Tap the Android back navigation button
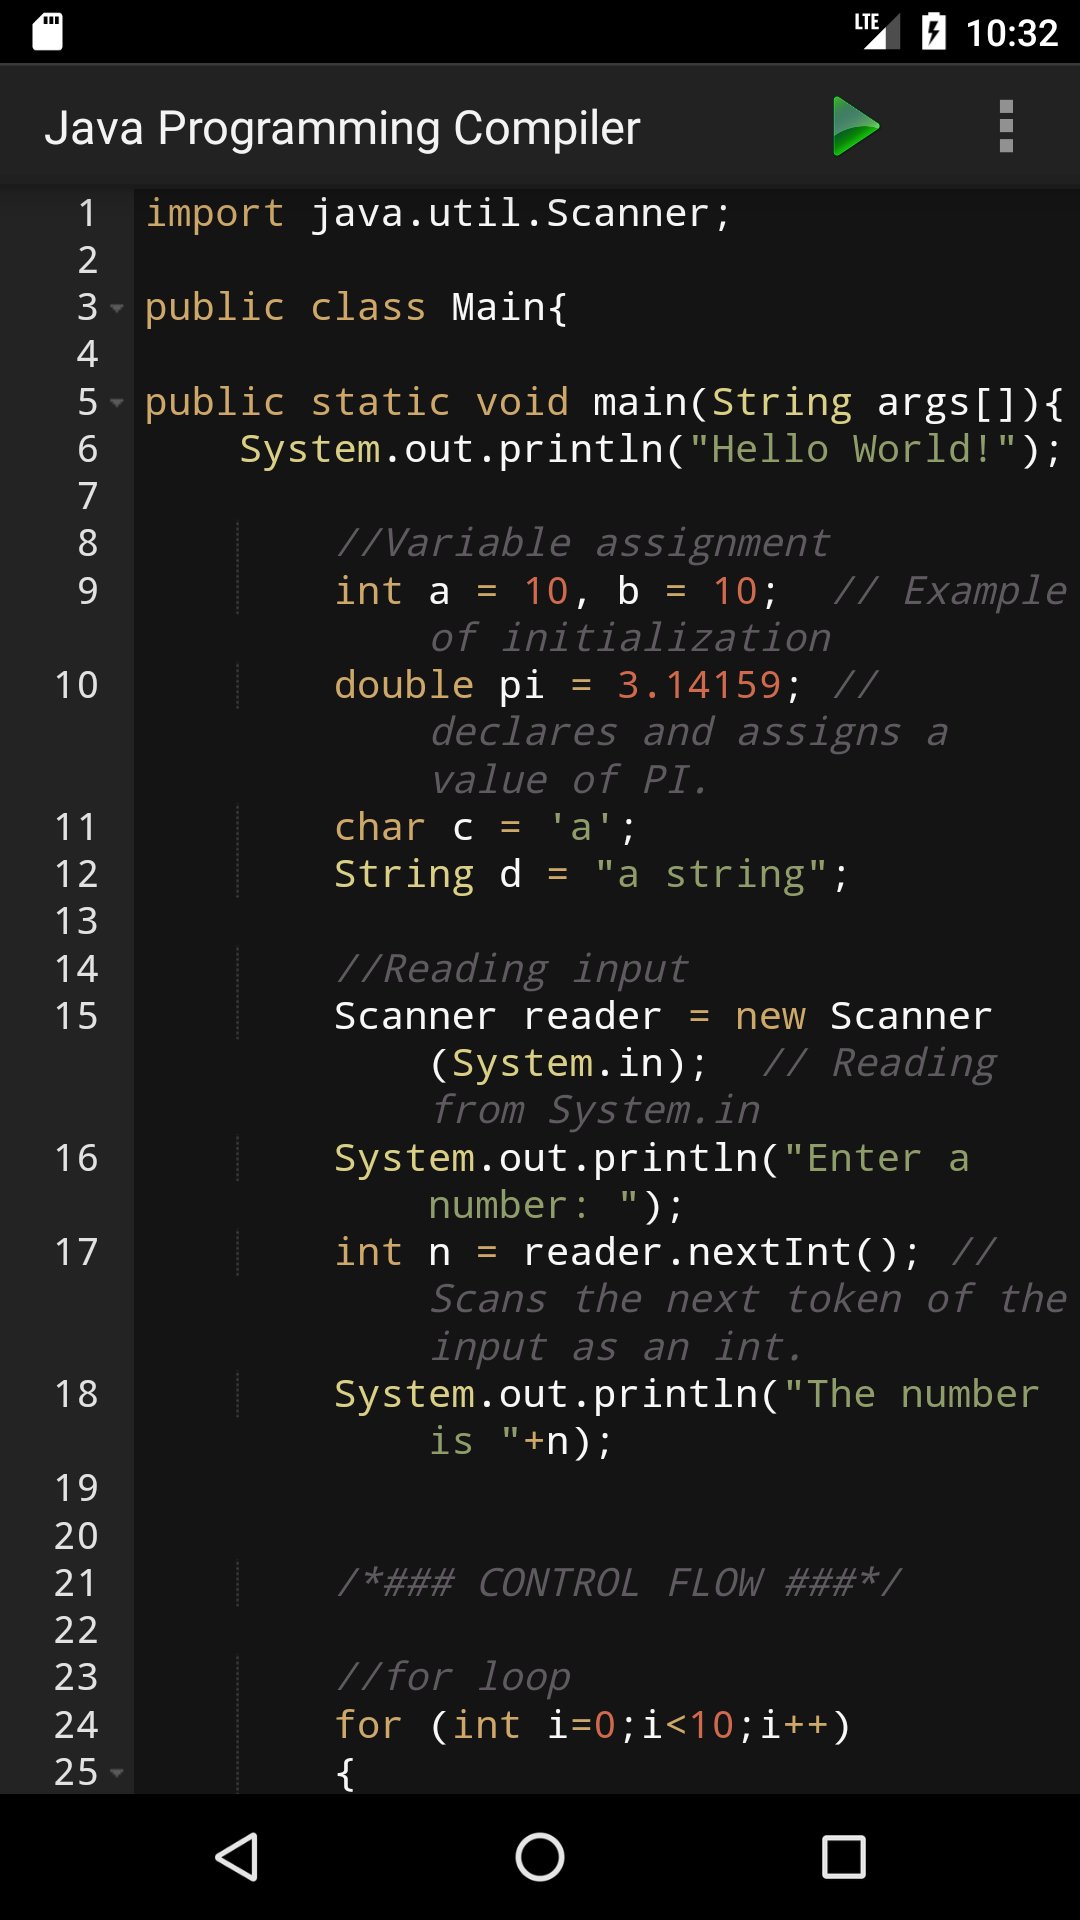The image size is (1080, 1920). [x=238, y=1857]
